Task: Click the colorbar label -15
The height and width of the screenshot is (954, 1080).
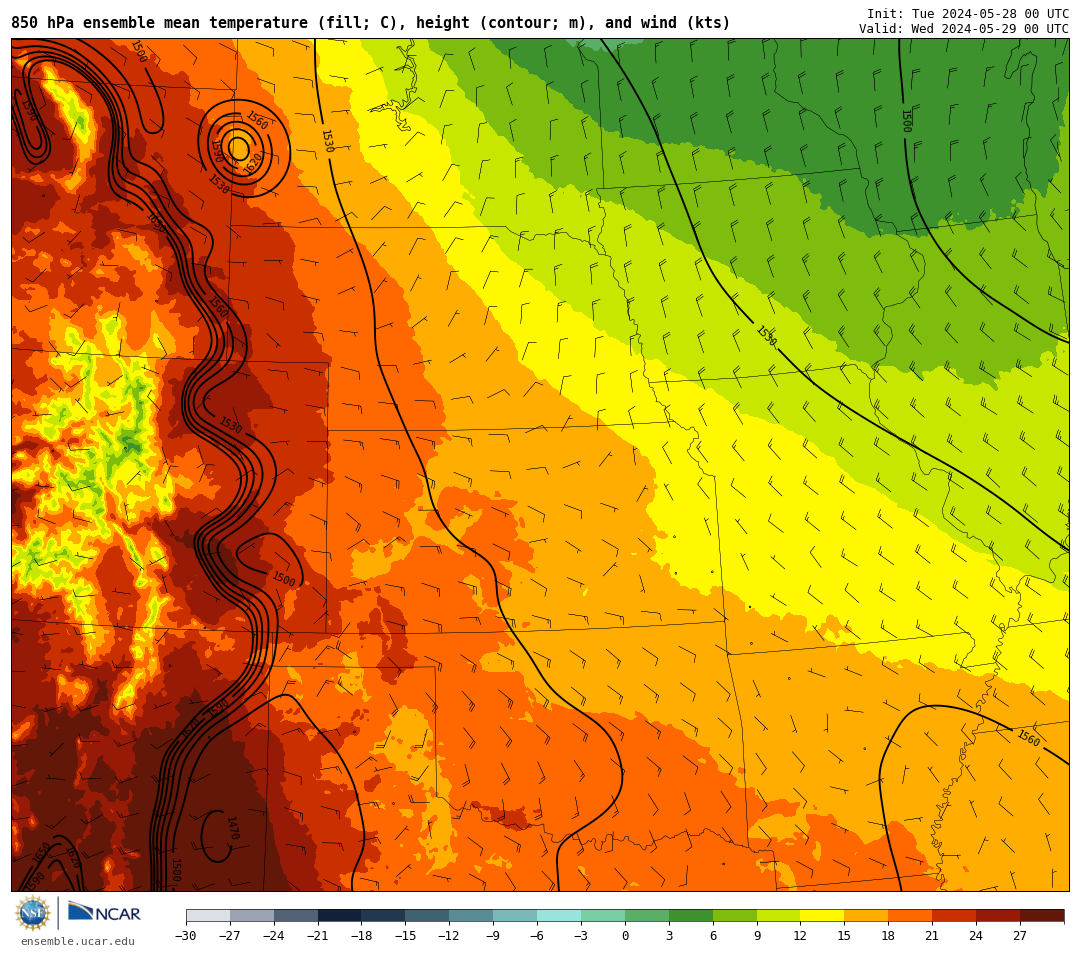Action: 406,935
